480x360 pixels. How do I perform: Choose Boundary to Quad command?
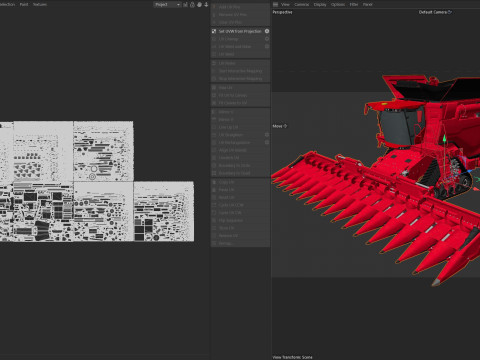pyautogui.click(x=240, y=173)
